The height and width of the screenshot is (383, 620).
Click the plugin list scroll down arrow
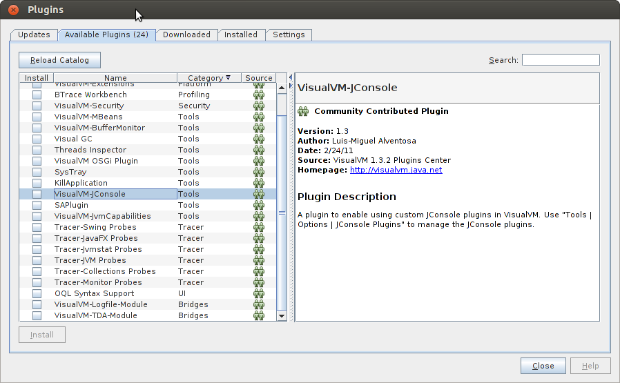282,316
